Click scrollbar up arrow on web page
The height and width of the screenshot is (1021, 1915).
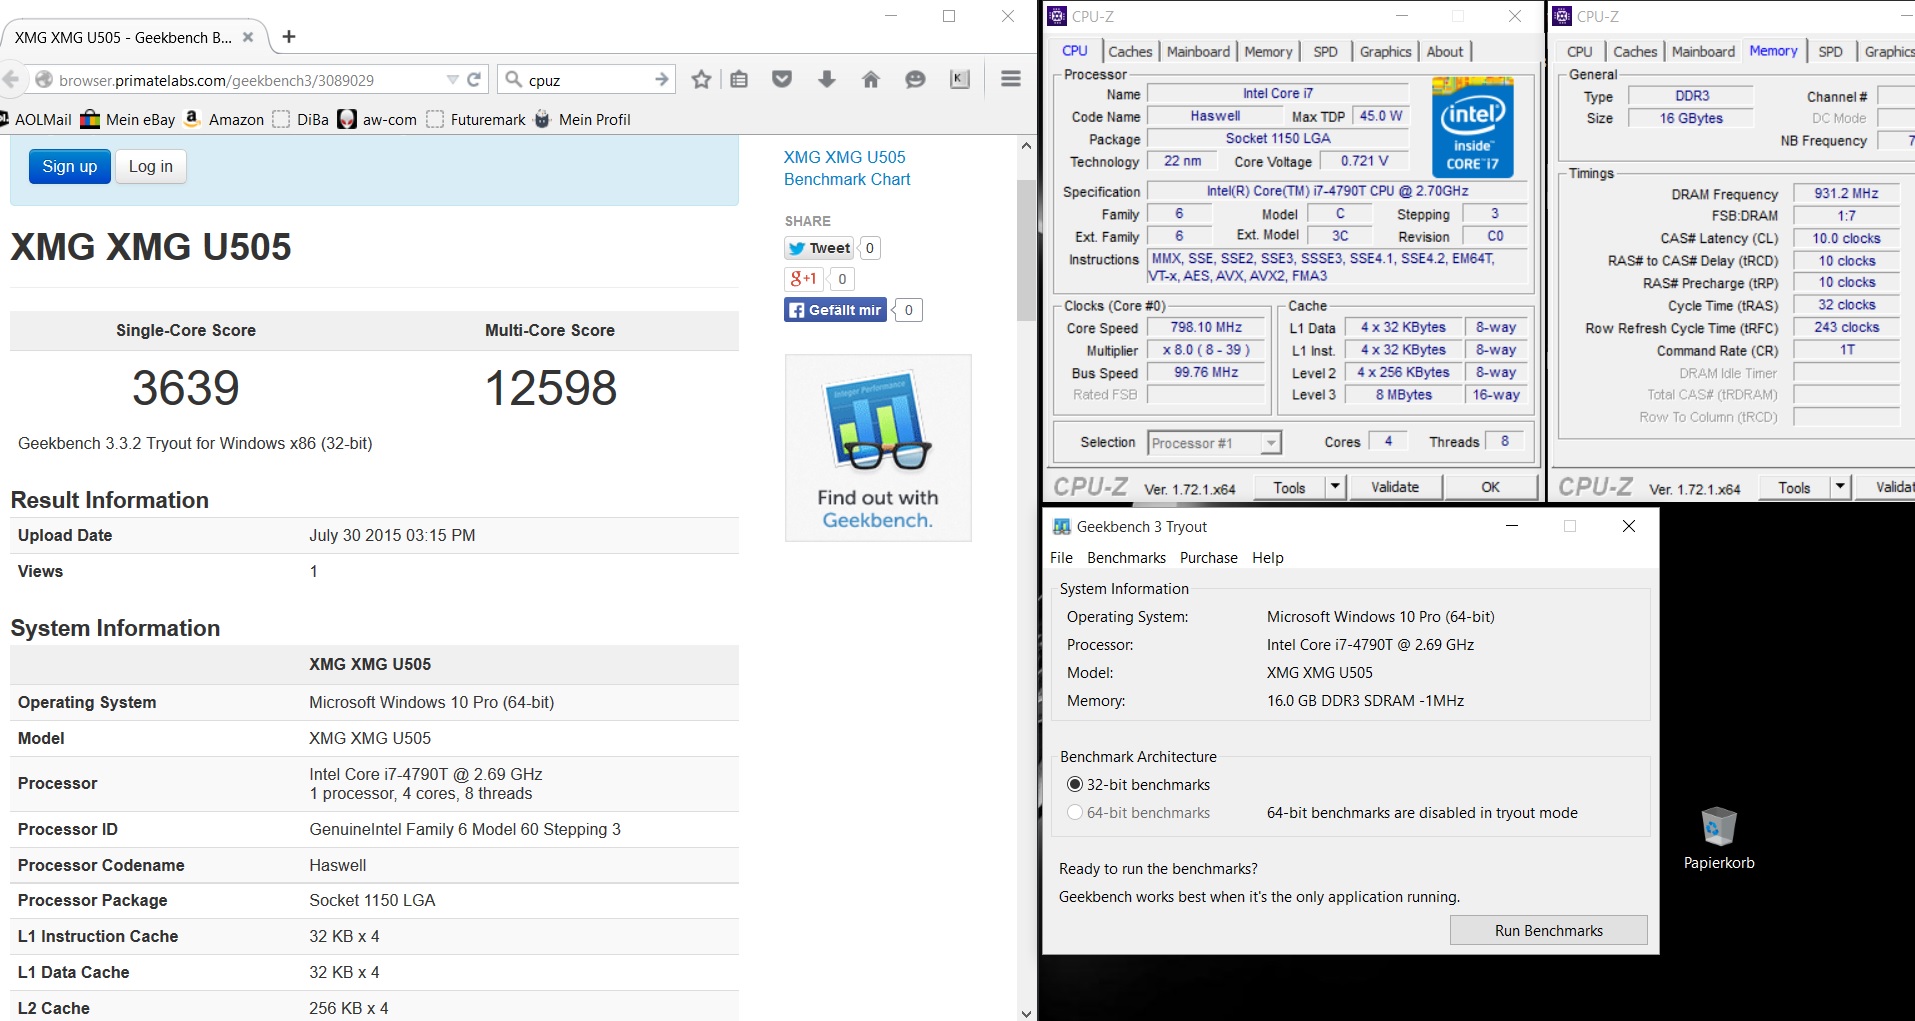coord(1026,146)
